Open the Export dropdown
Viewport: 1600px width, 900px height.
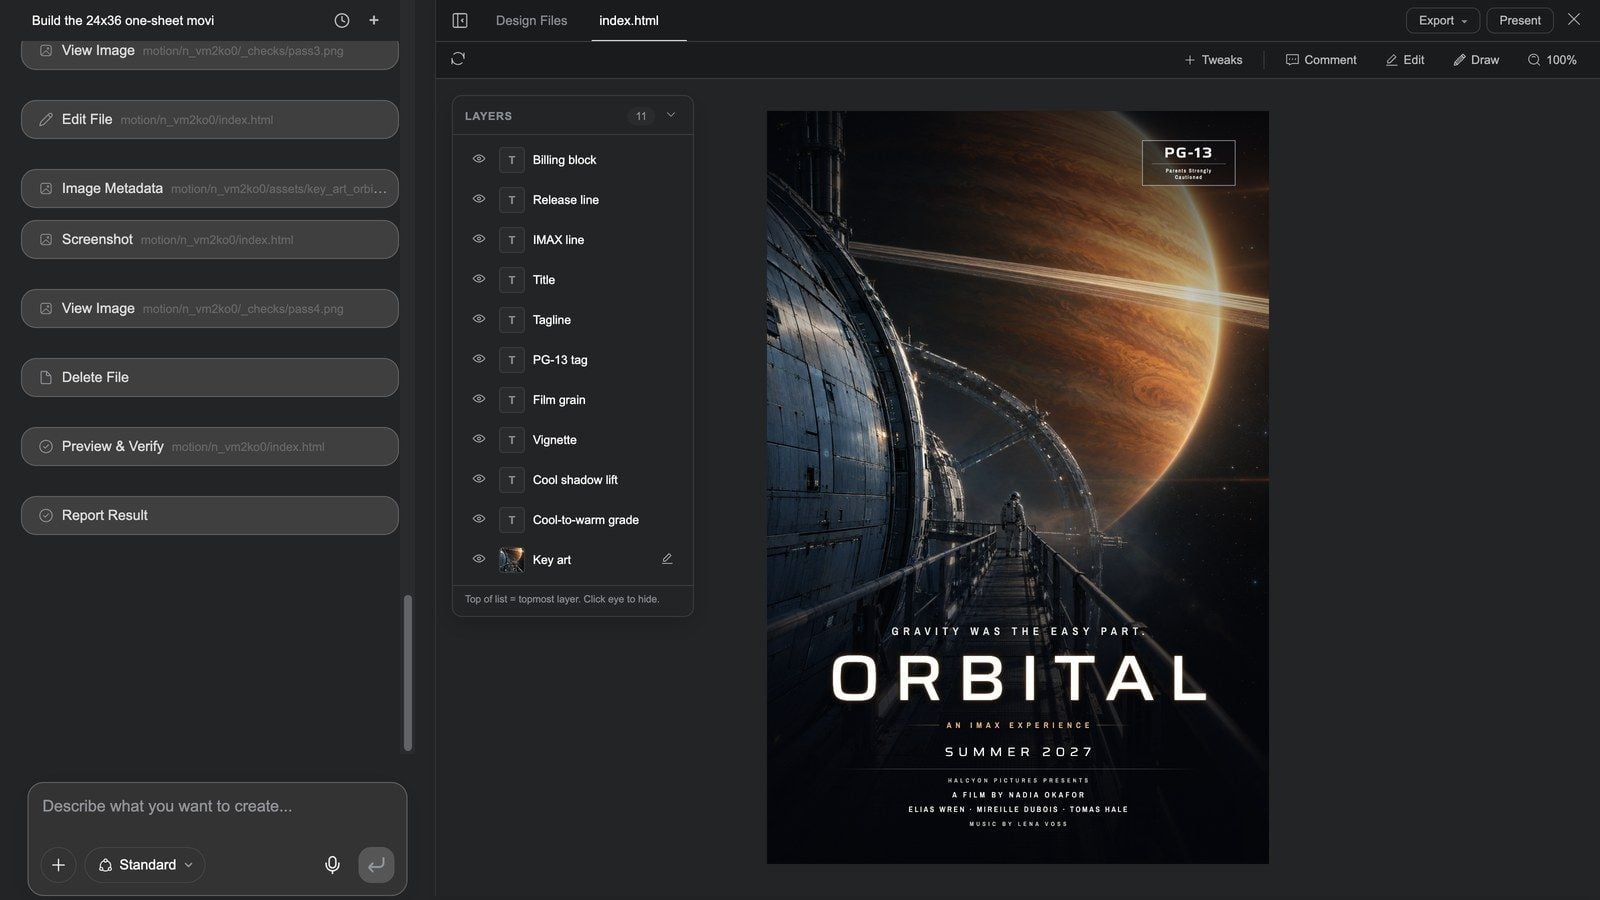(x=1442, y=20)
